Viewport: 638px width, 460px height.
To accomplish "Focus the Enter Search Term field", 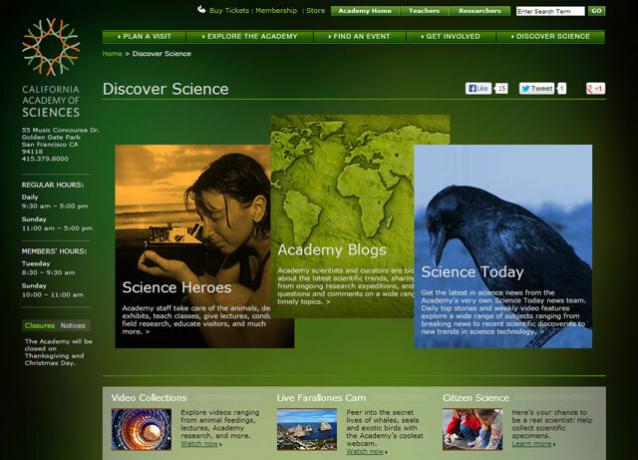I will click(550, 11).
